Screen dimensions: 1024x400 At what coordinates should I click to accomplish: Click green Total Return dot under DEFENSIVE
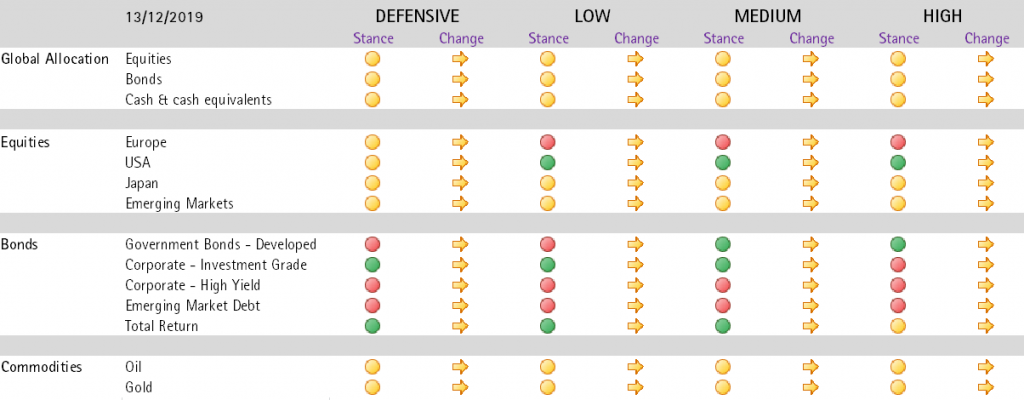click(372, 325)
